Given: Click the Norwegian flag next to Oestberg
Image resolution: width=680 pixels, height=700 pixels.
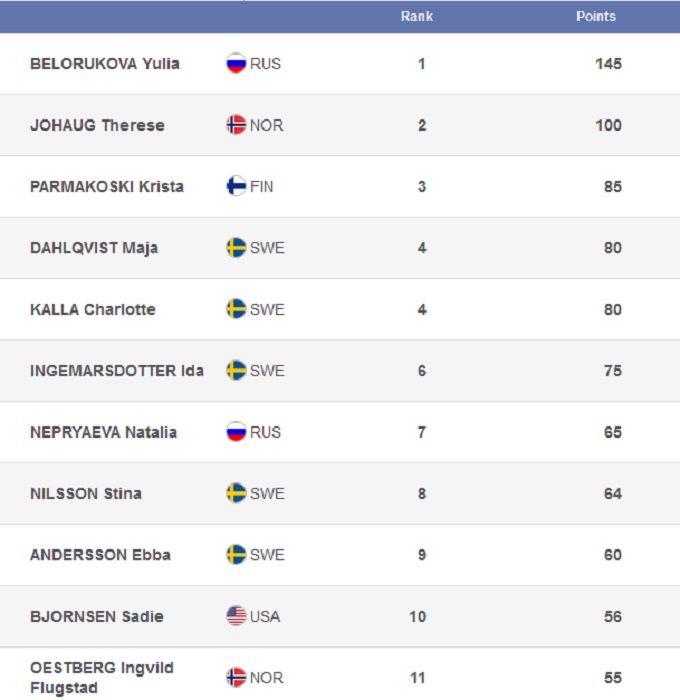Looking at the screenshot, I should (x=236, y=677).
